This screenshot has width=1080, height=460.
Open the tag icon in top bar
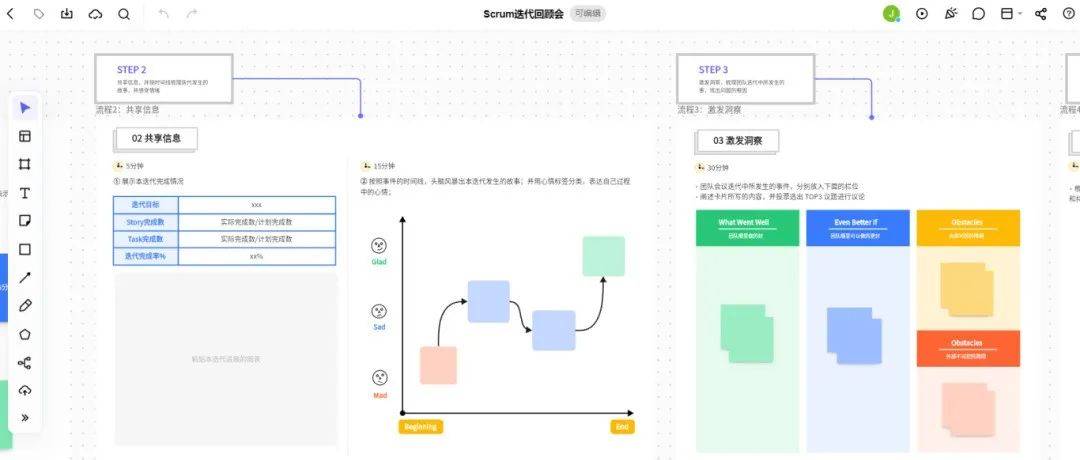39,14
